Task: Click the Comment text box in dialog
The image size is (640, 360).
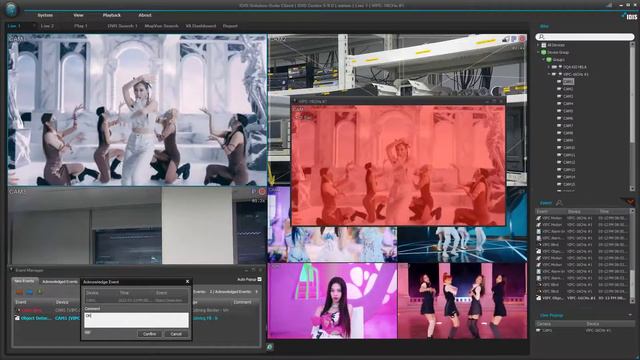Action: 136,320
